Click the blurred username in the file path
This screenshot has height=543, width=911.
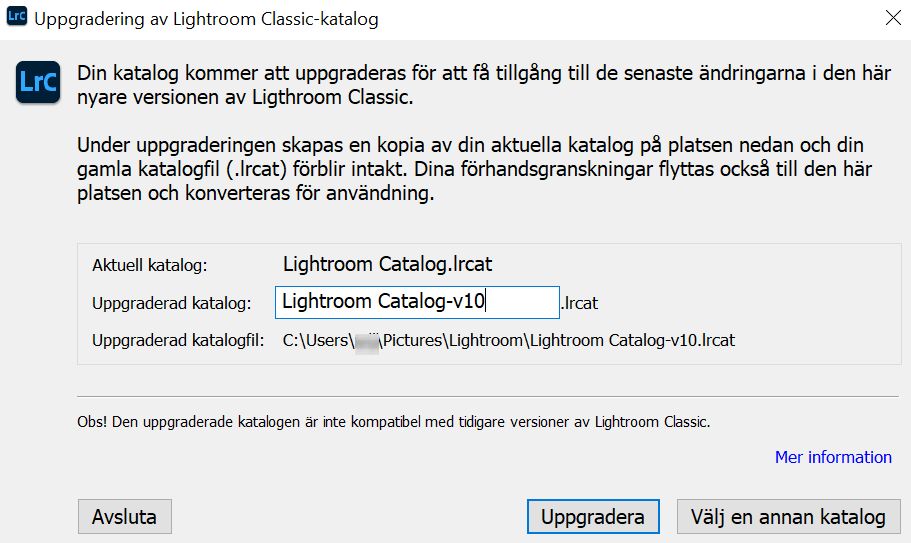(366, 340)
